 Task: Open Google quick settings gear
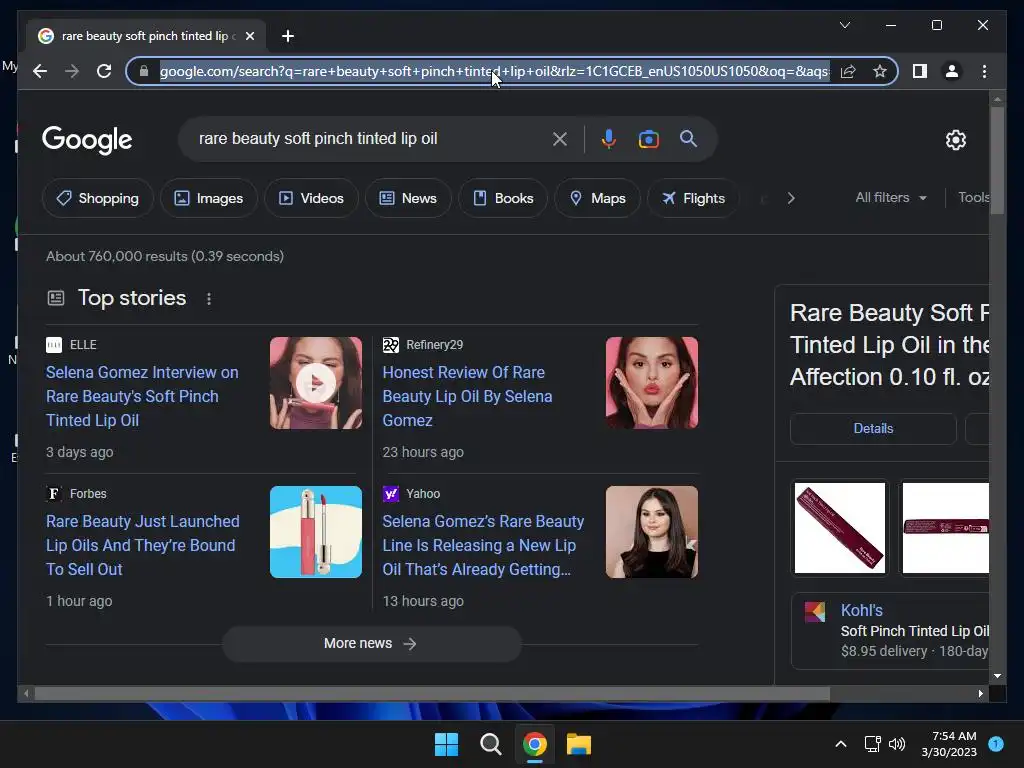955,140
